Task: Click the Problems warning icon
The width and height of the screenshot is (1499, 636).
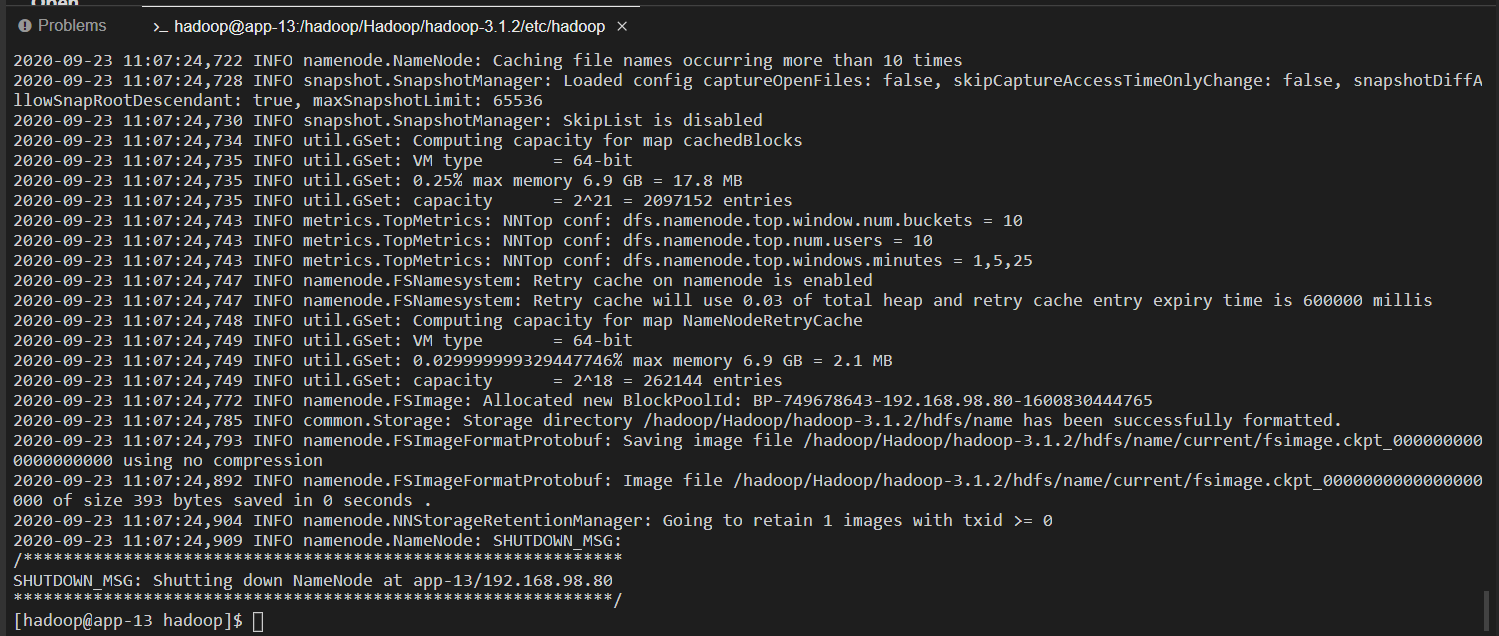Action: [x=24, y=25]
